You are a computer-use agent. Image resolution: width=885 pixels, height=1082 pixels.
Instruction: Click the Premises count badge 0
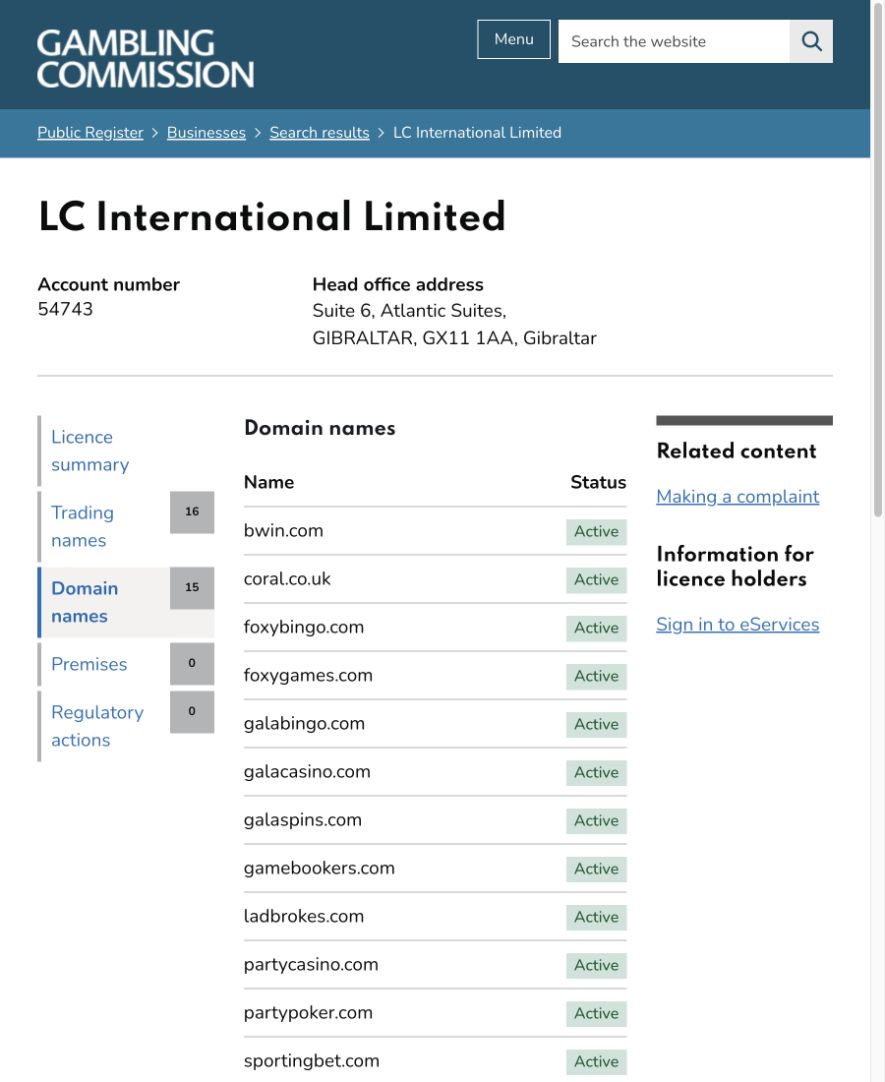[x=192, y=664]
